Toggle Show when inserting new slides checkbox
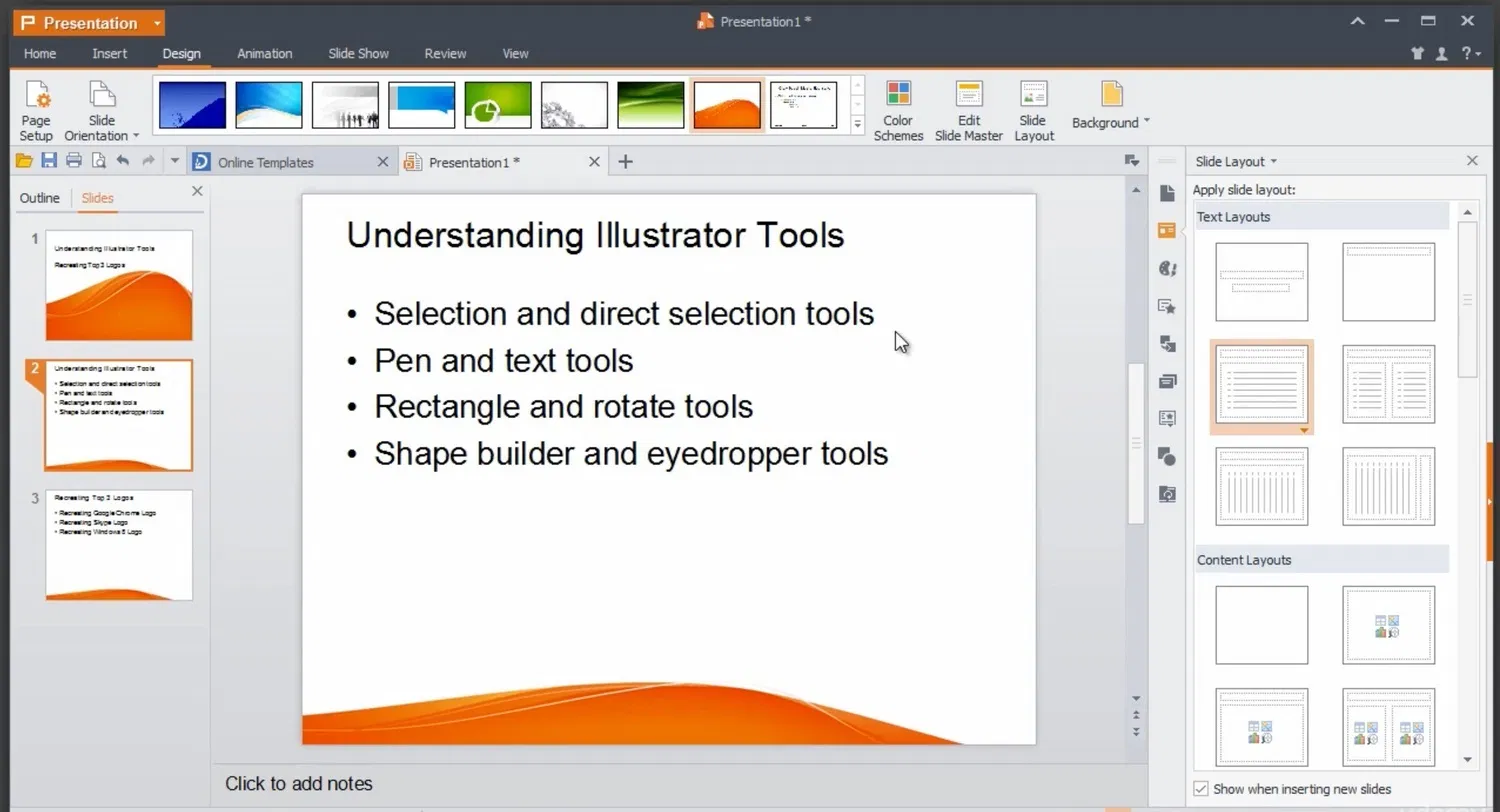 [x=1201, y=789]
